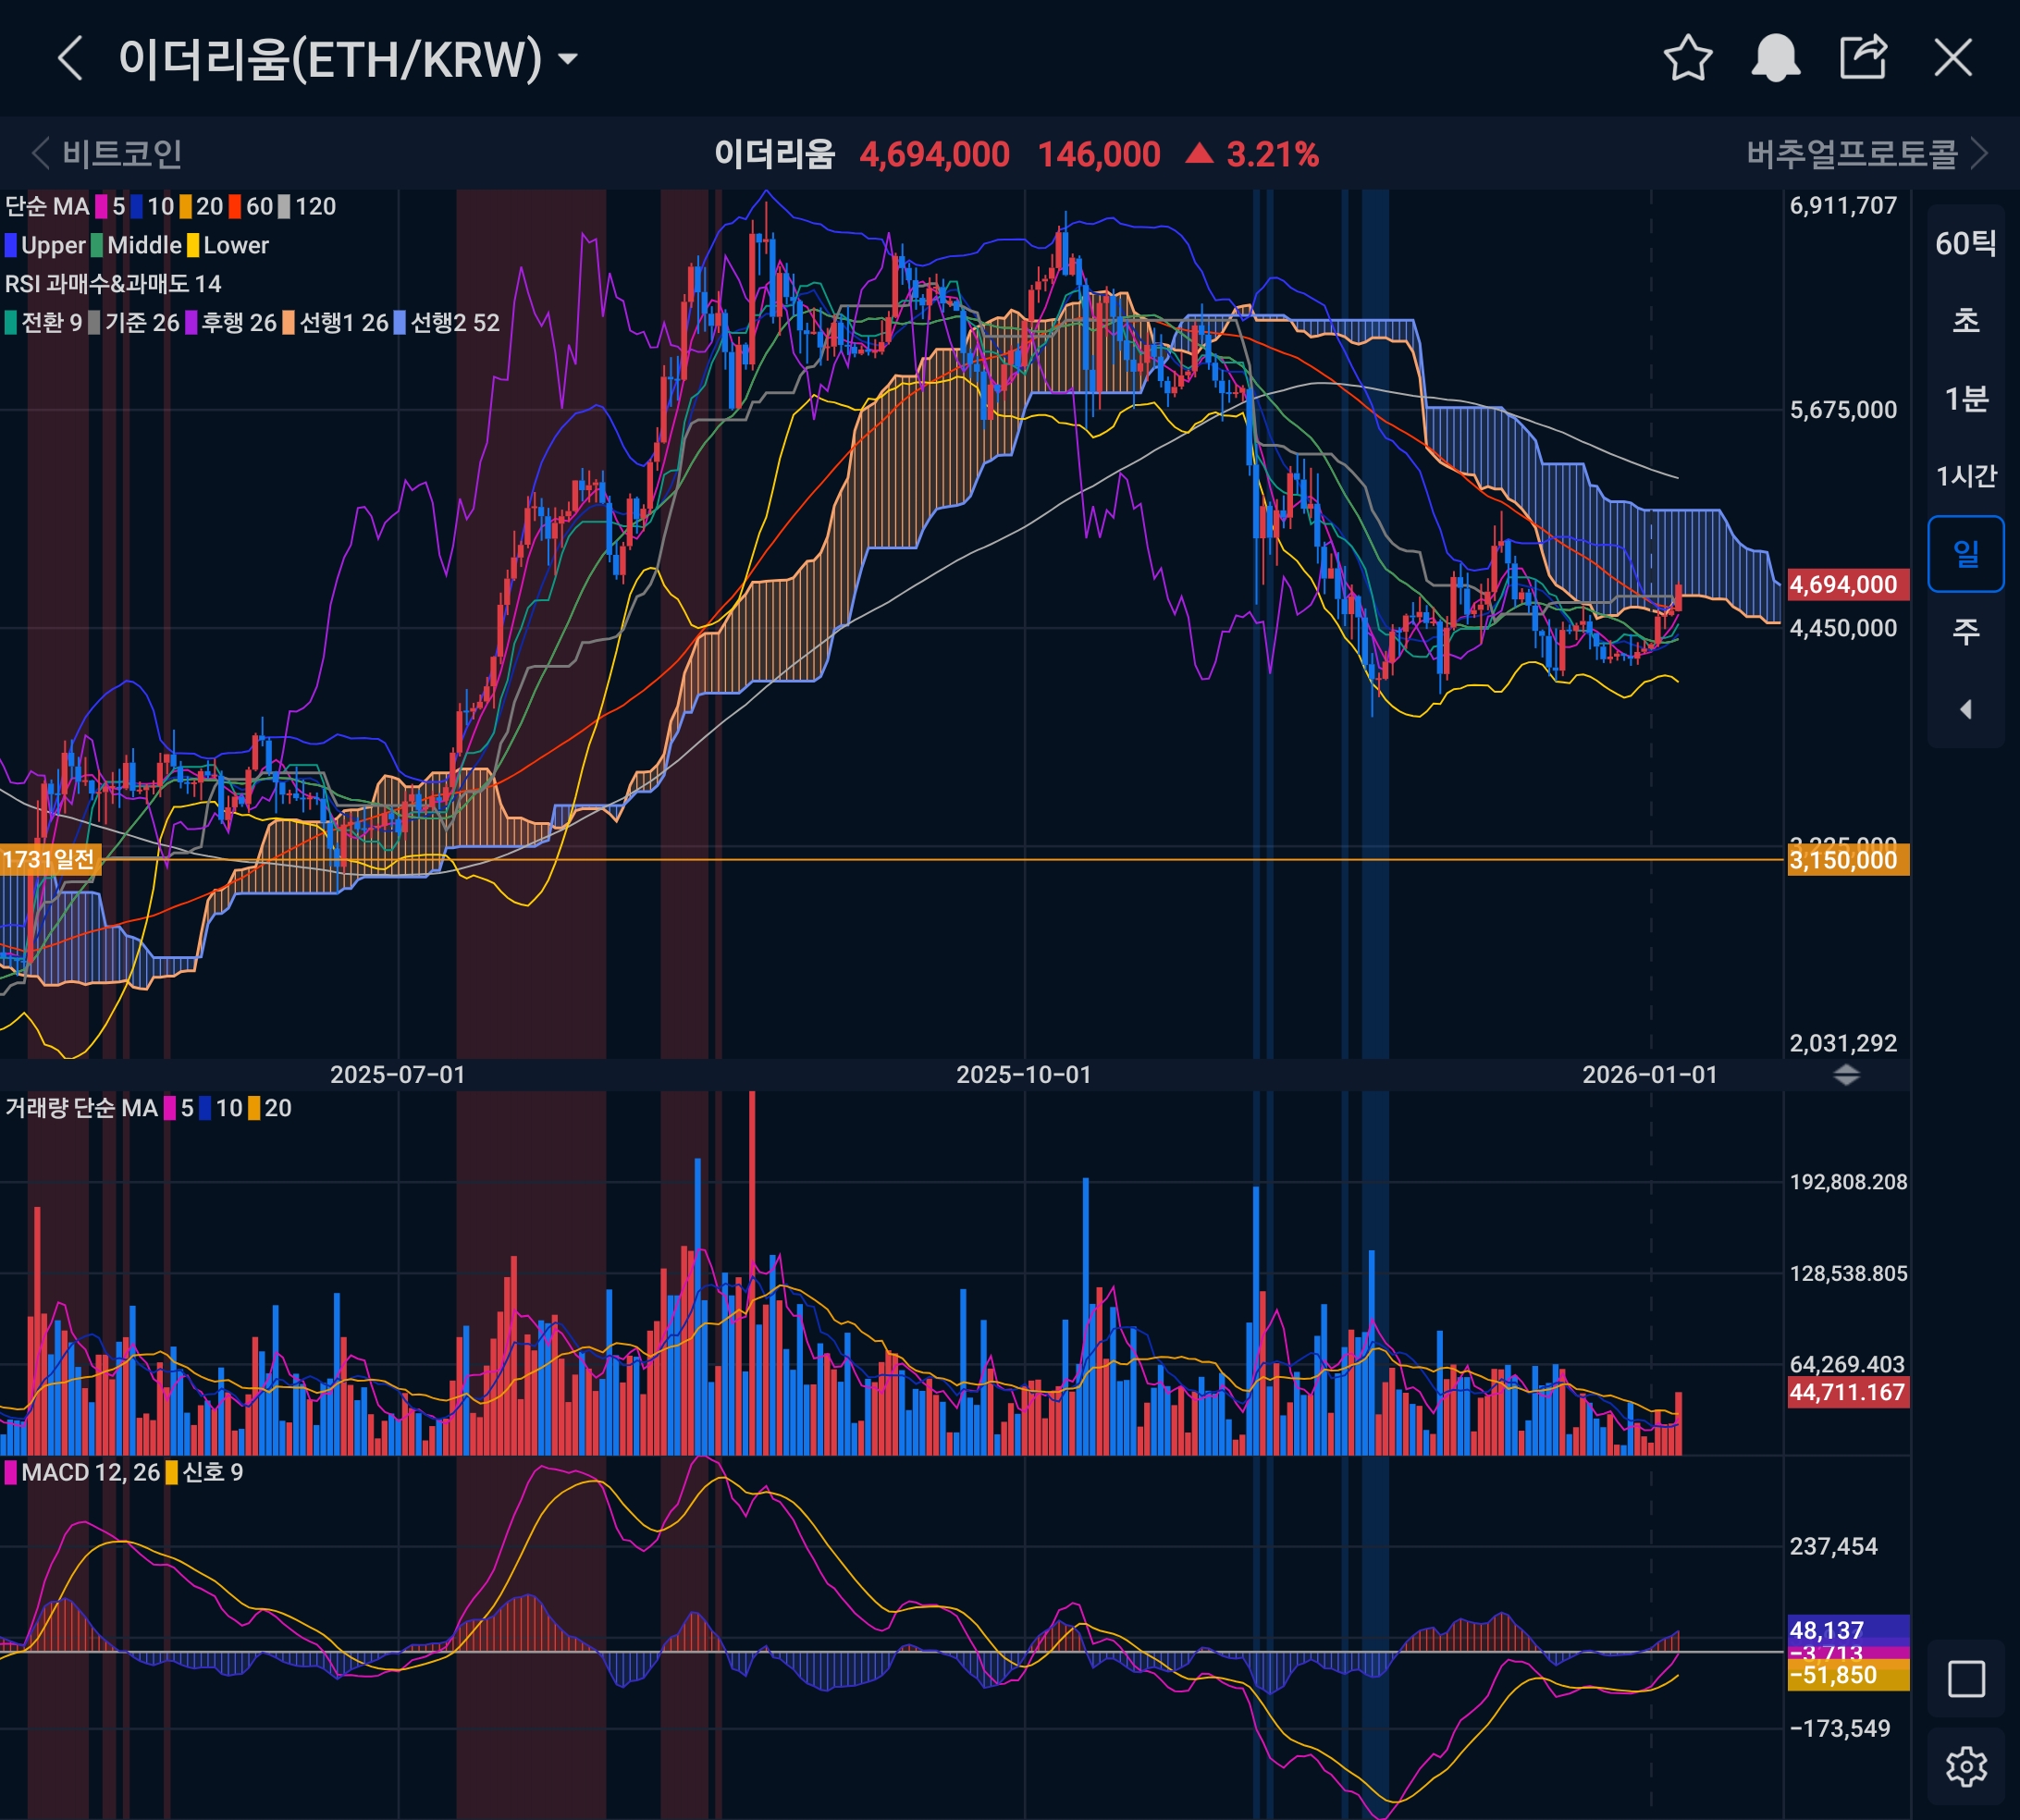Viewport: 2020px width, 1820px height.
Task: Tap the back arrow icon
Action: click(x=69, y=58)
